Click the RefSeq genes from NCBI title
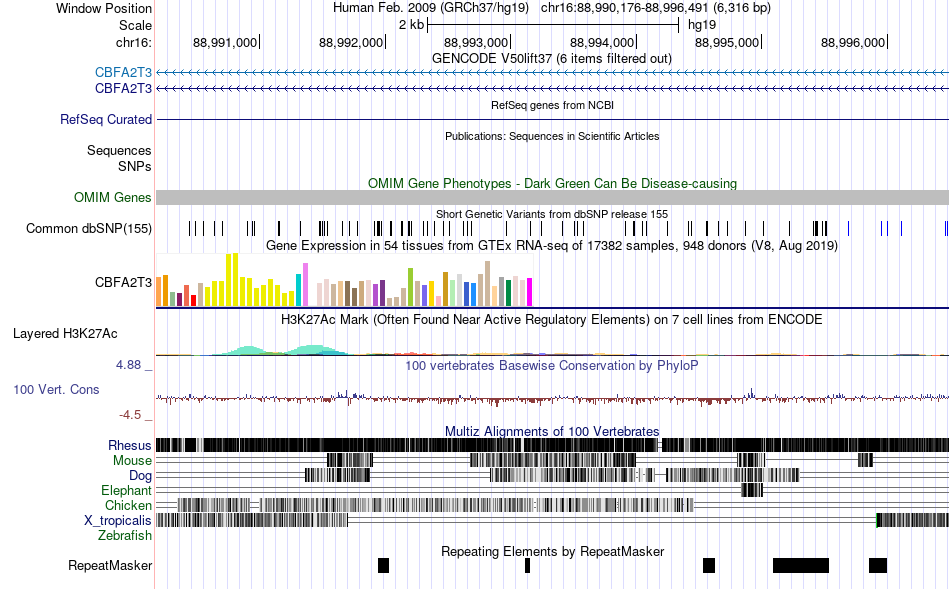 pyautogui.click(x=552, y=105)
